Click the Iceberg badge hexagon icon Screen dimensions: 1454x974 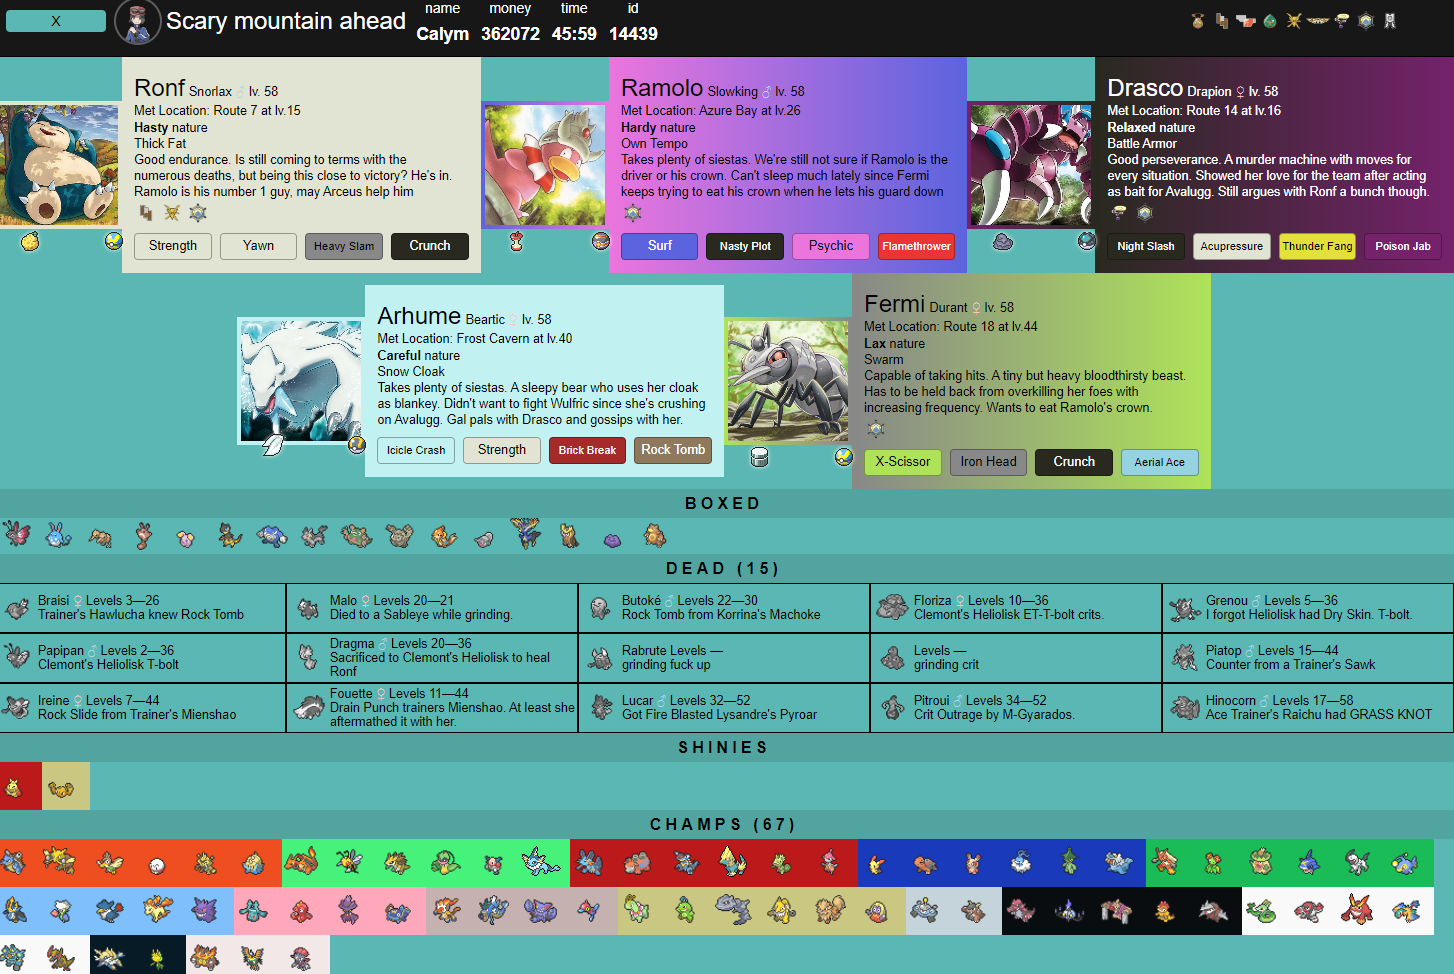[x=1366, y=21]
